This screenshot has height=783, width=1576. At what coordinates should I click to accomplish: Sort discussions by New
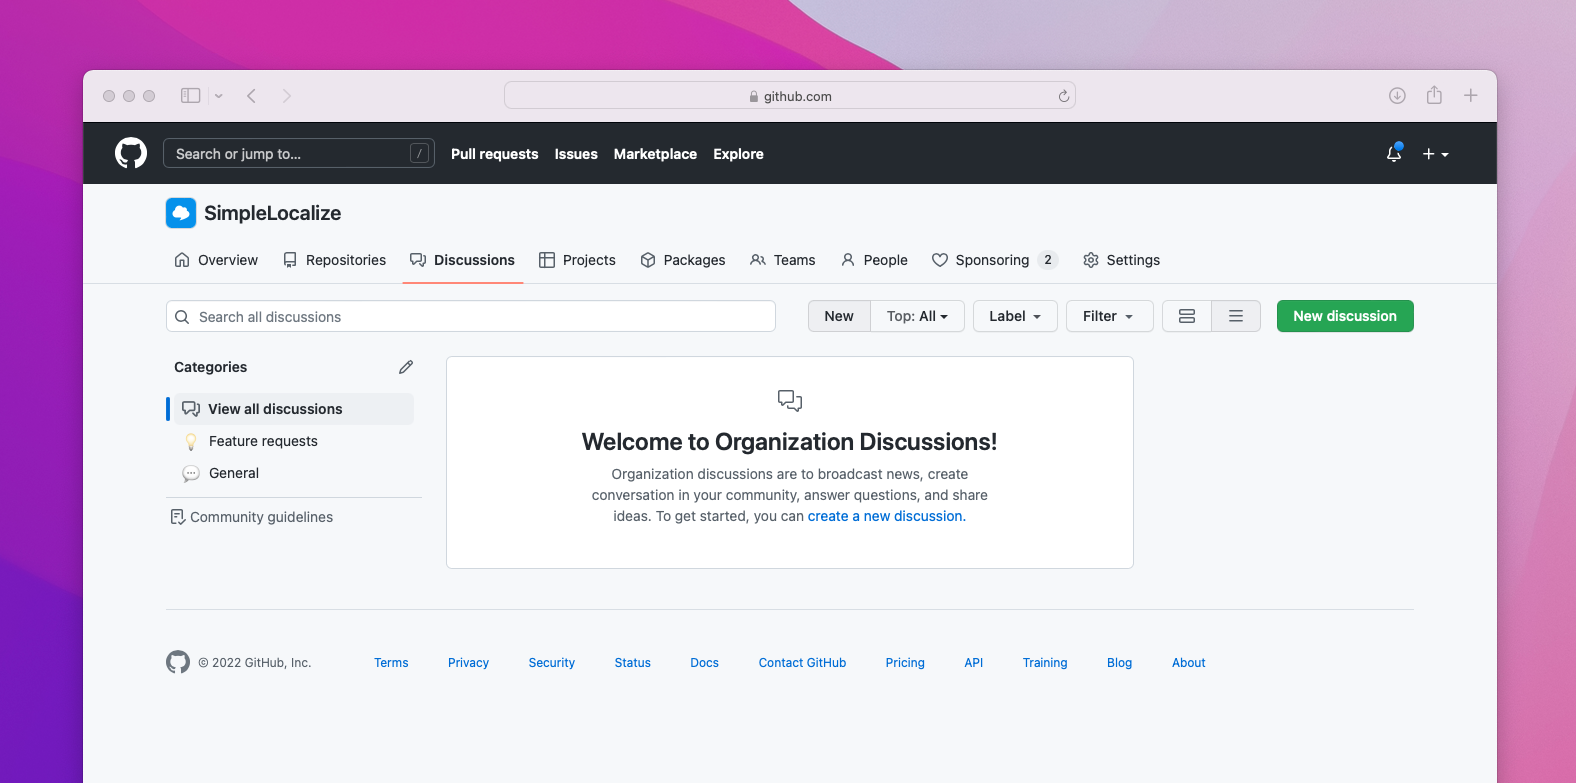point(839,316)
